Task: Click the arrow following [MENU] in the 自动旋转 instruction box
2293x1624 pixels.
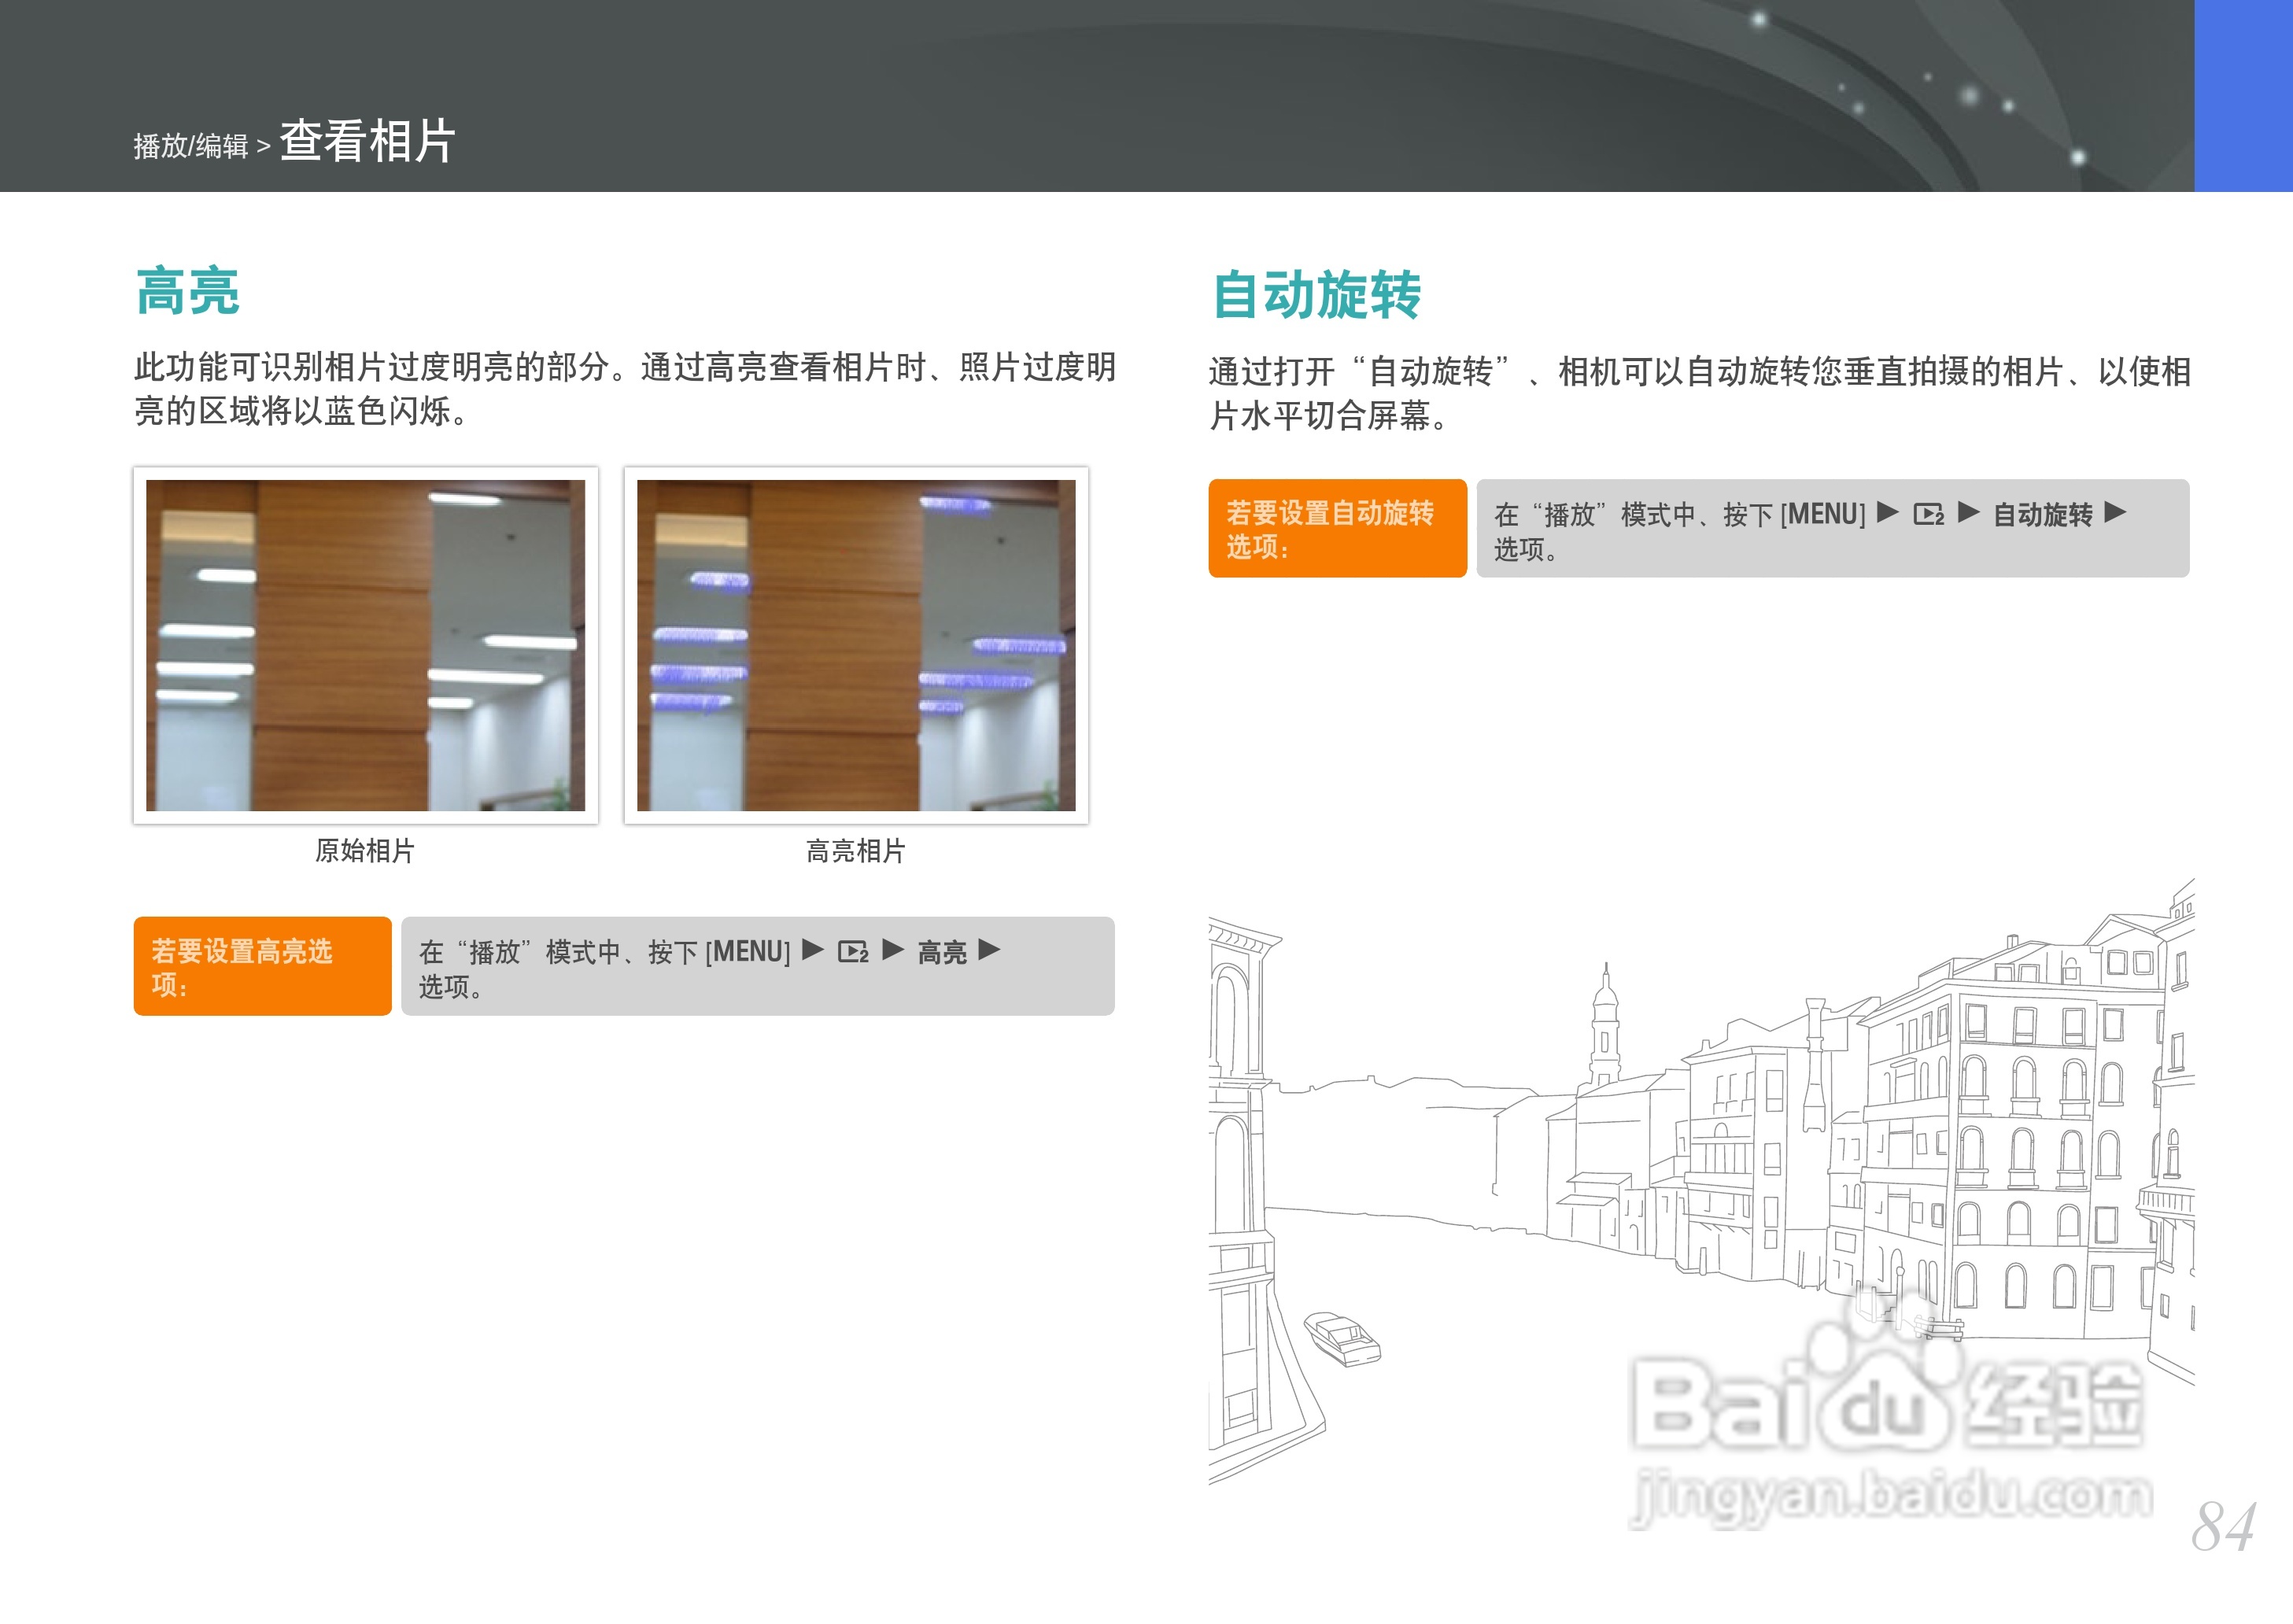Action: [1888, 513]
